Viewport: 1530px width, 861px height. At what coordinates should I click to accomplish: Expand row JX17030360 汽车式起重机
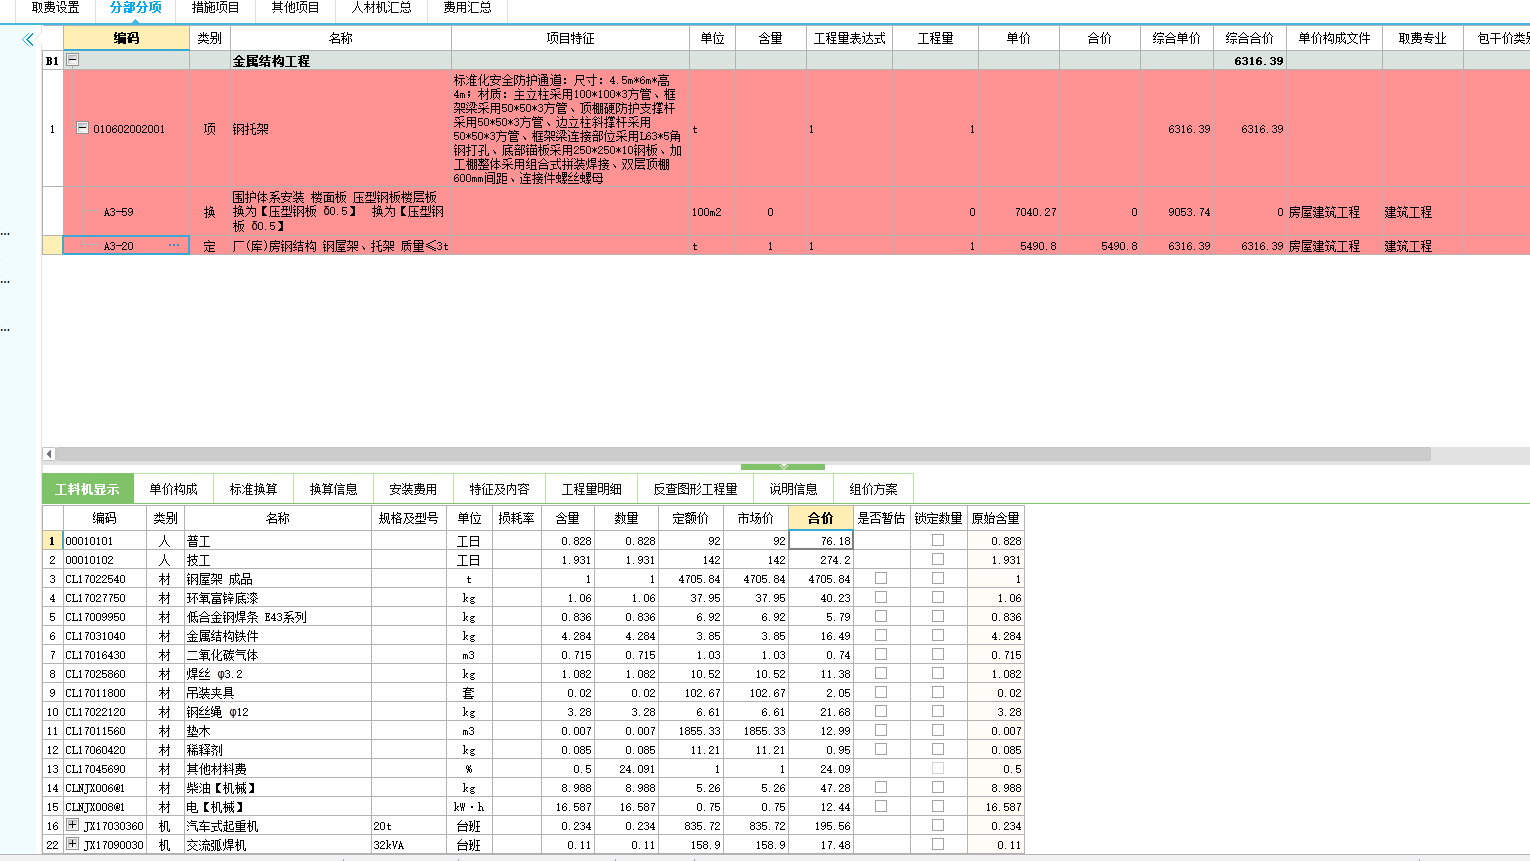[x=72, y=825]
